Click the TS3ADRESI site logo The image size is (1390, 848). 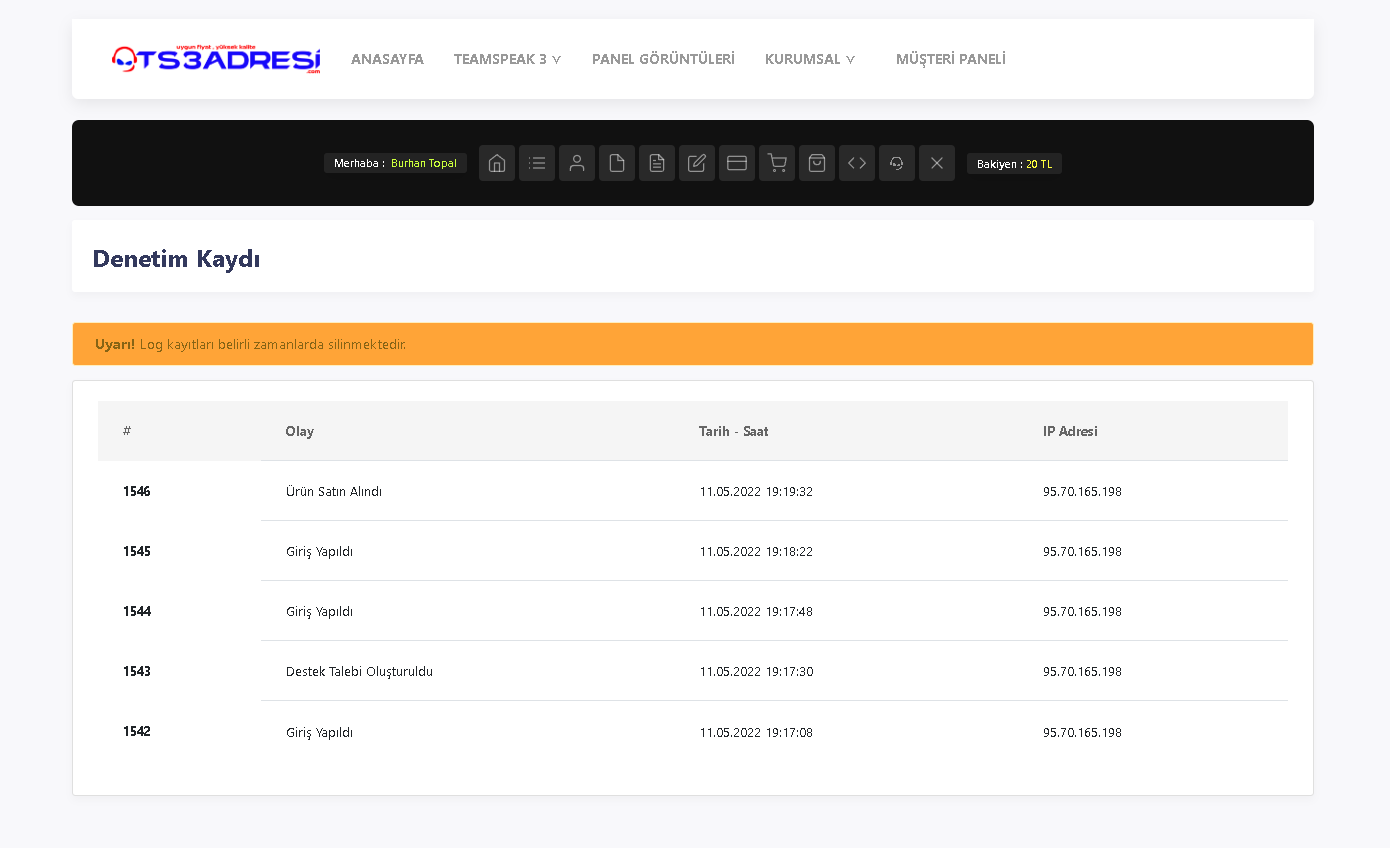[x=216, y=59]
